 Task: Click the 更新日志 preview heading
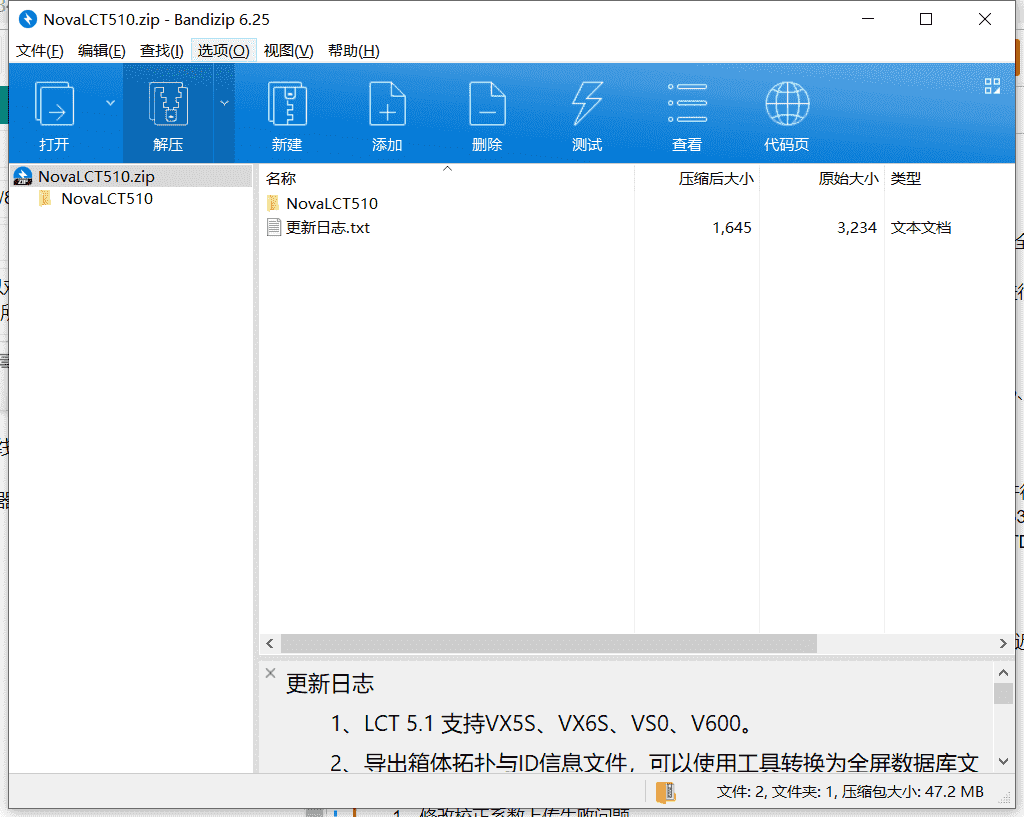coord(330,684)
